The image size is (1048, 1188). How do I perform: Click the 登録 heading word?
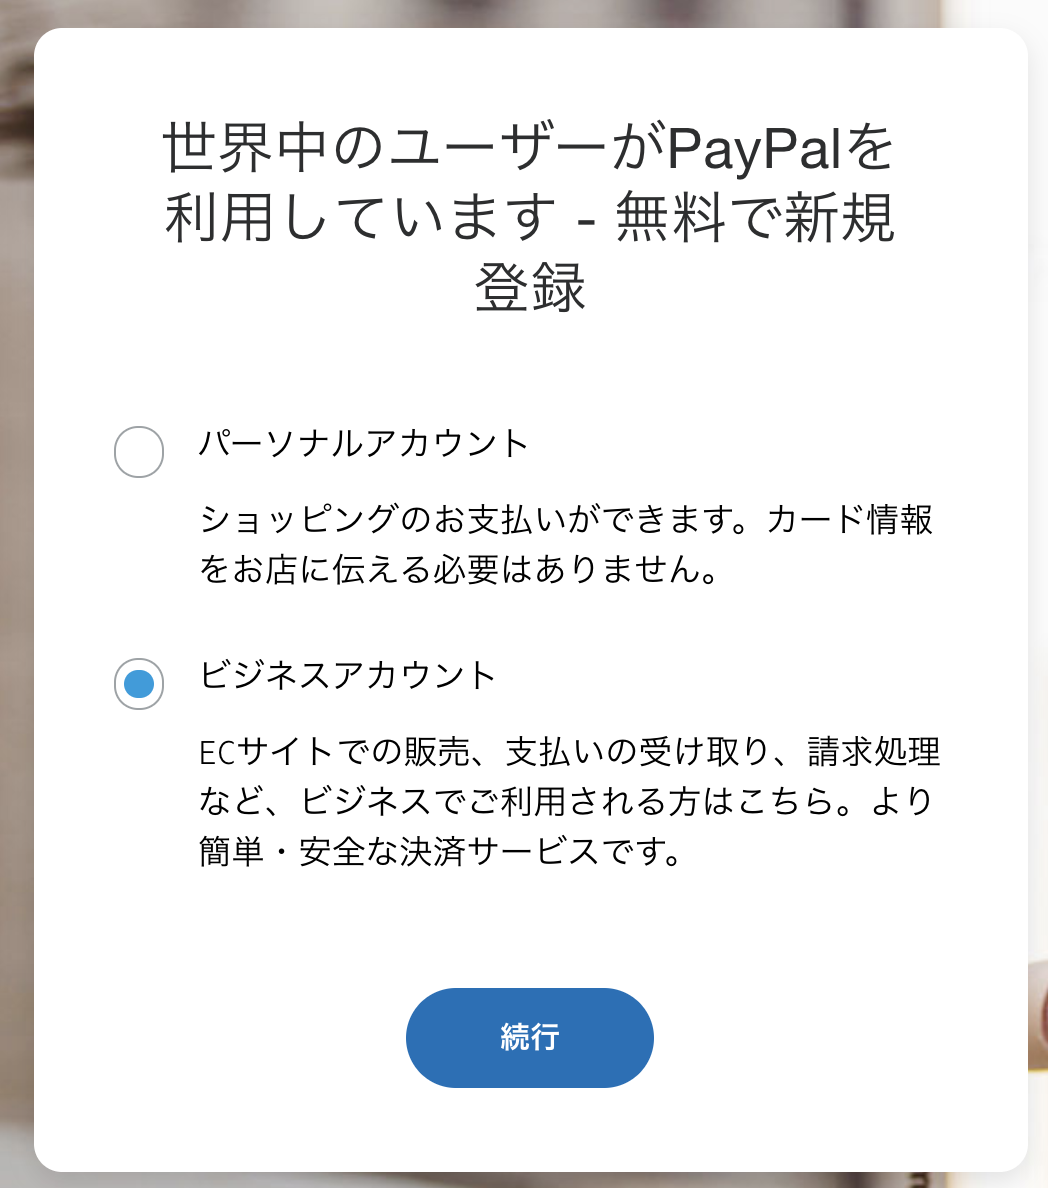click(x=530, y=287)
